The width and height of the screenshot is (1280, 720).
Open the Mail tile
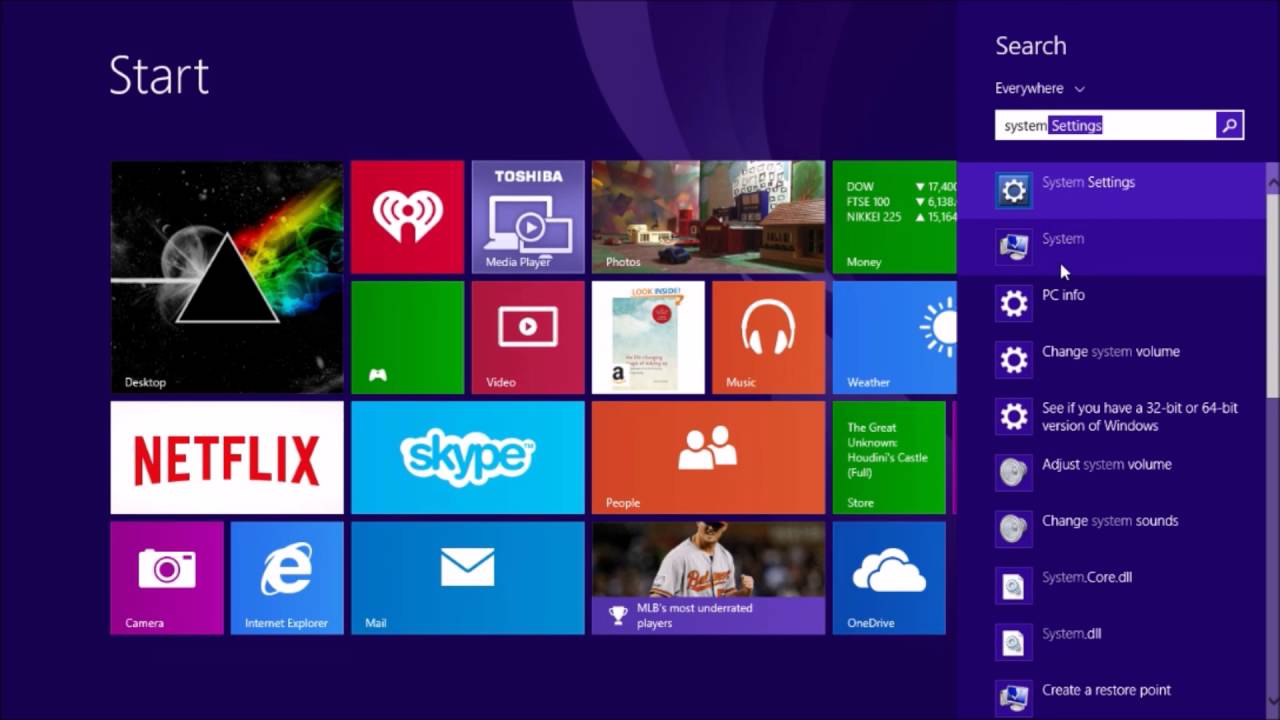pos(468,578)
